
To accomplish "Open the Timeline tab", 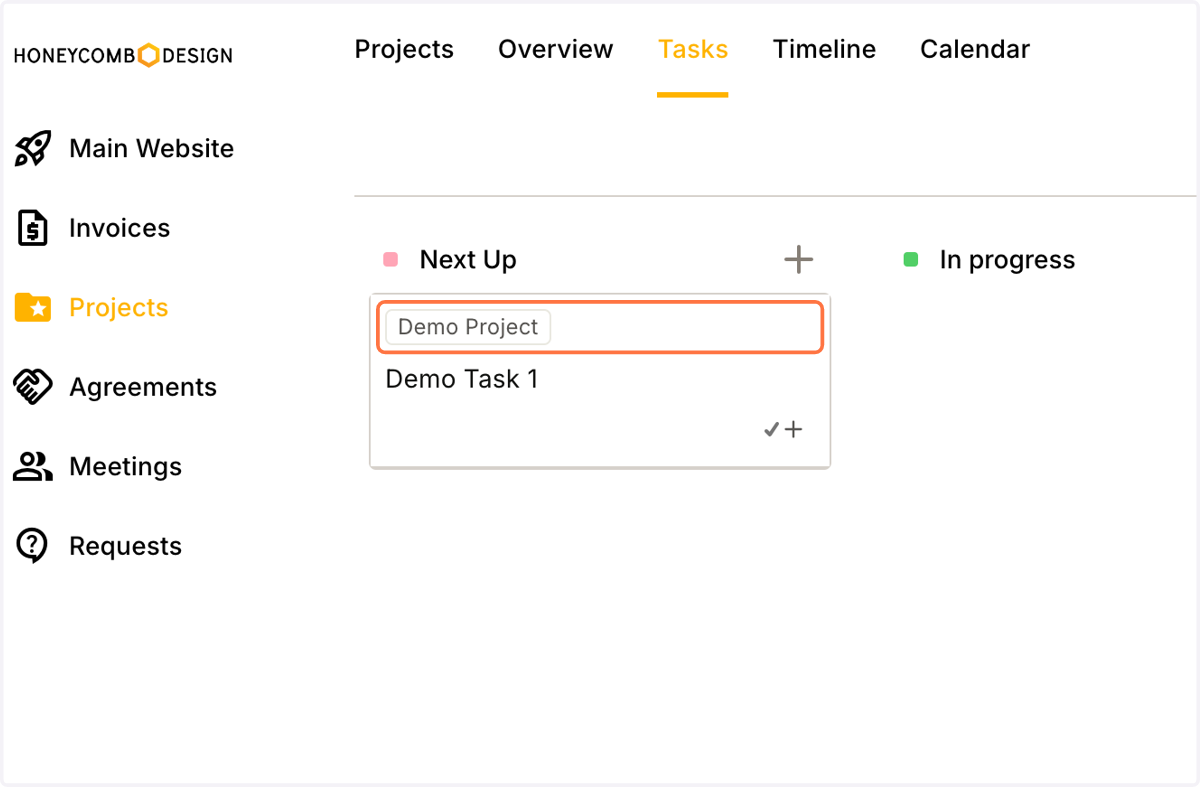I will pos(824,49).
